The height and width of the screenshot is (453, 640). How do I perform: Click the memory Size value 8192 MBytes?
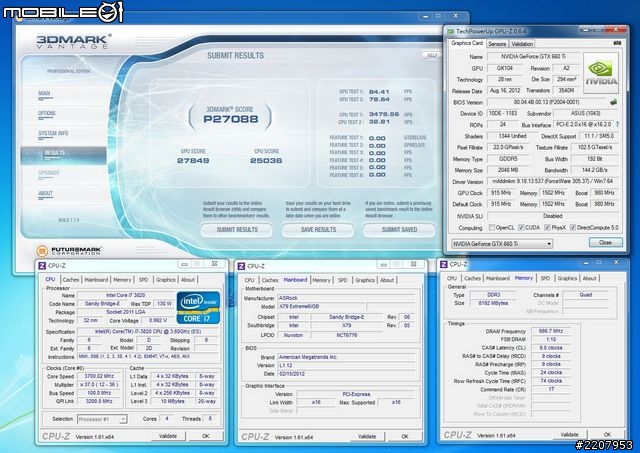[x=493, y=303]
